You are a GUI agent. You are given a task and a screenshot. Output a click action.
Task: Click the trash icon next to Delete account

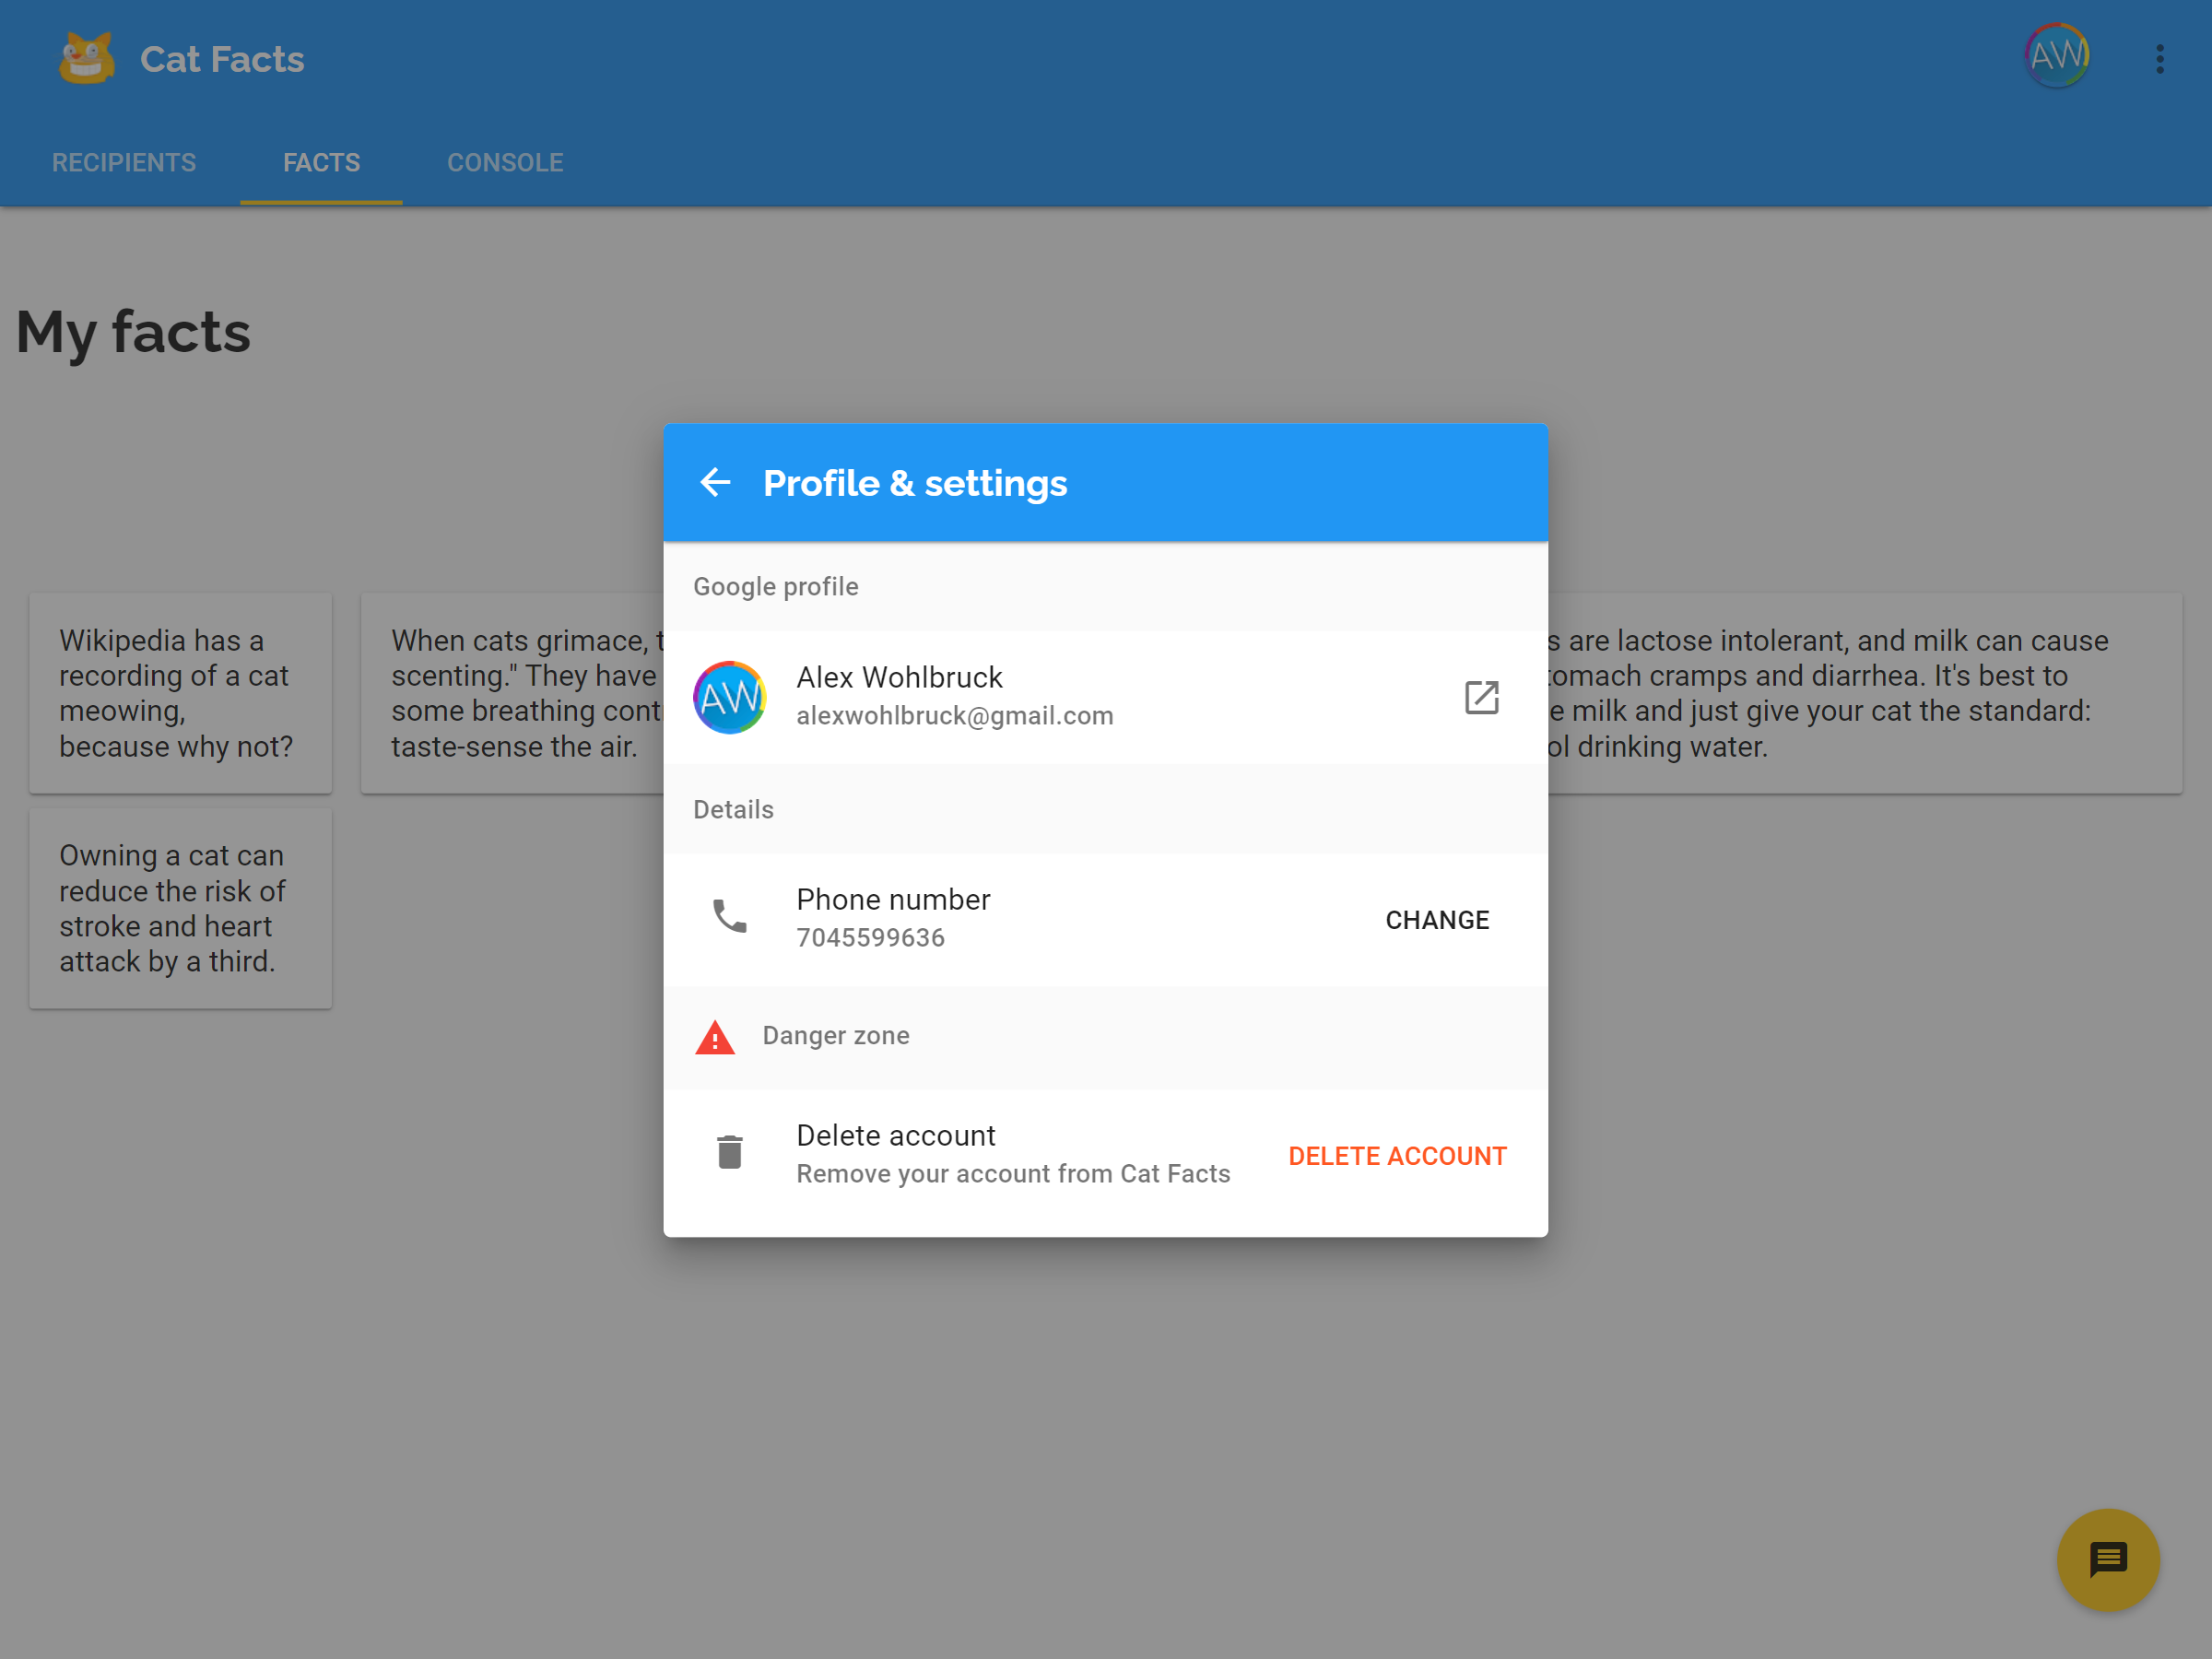pos(730,1152)
